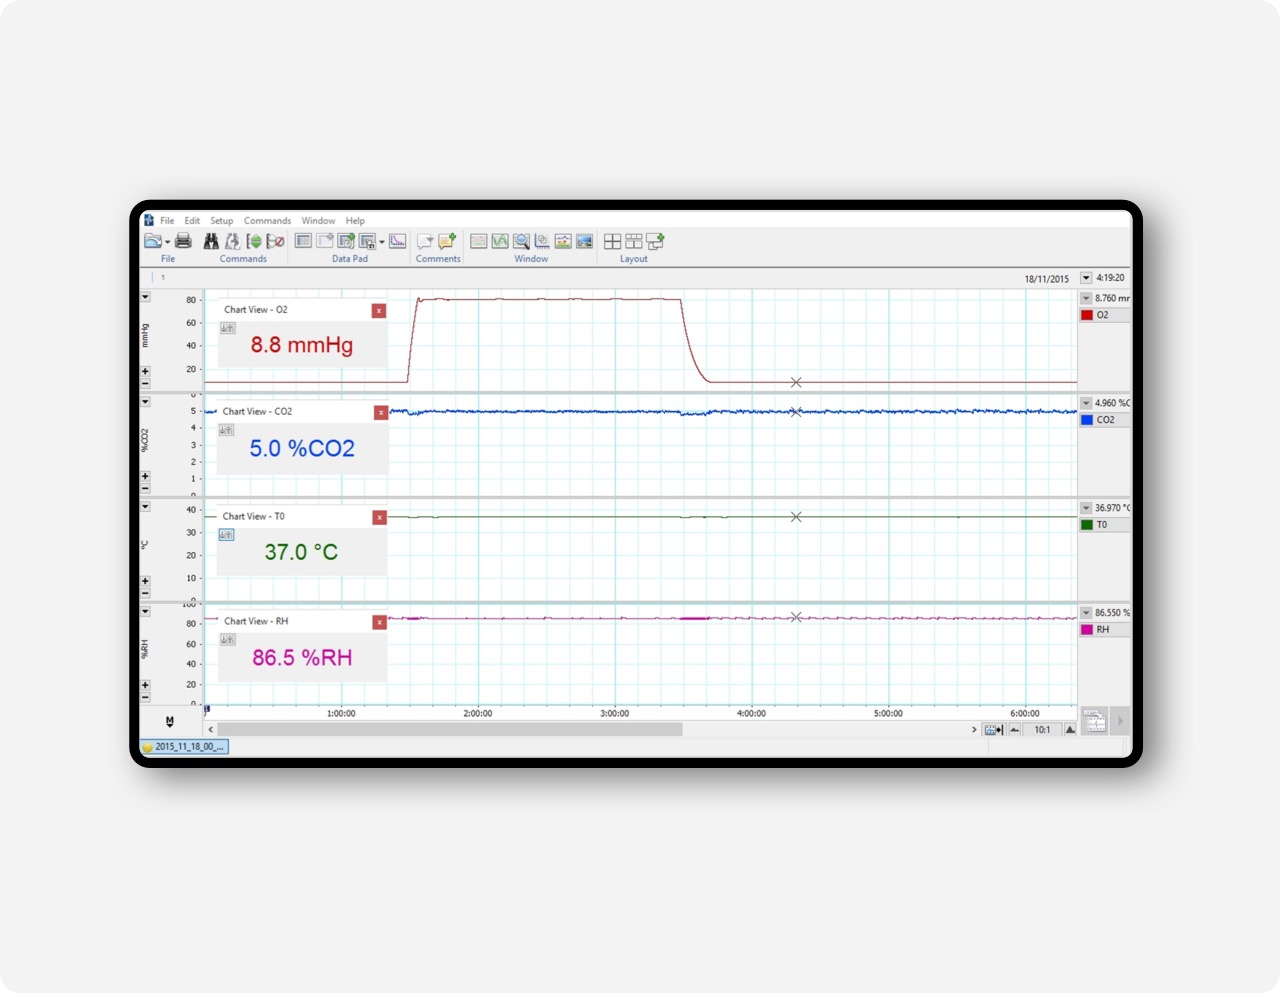Click the Scope View waveform icon
The height and width of the screenshot is (993, 1280).
(x=500, y=241)
